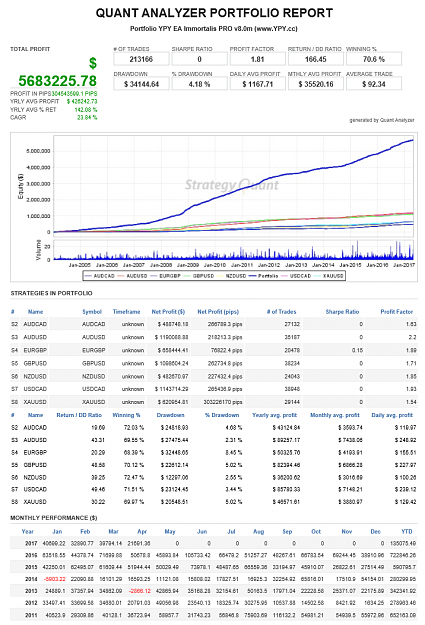Click the Return / DD Ratio box showing 166.45
The width and height of the screenshot is (425, 625).
coord(316,59)
